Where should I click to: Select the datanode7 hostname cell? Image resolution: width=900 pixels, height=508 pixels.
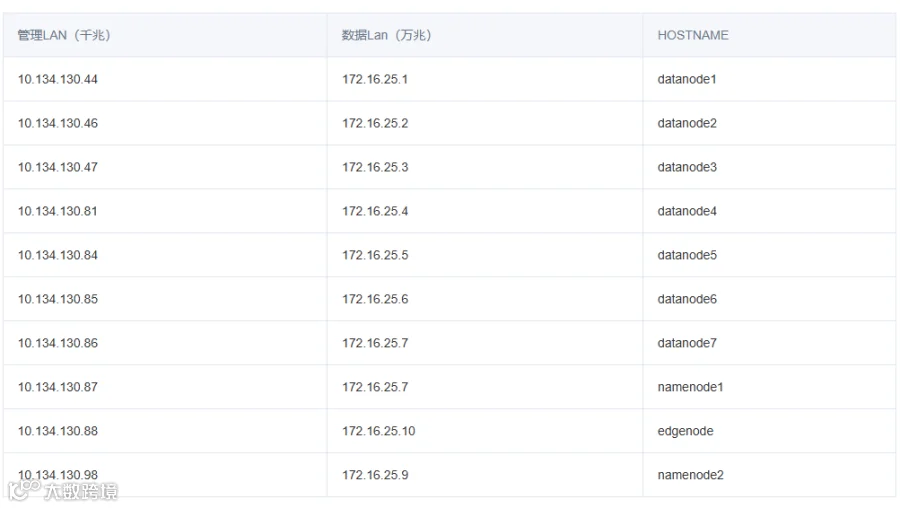click(x=769, y=343)
